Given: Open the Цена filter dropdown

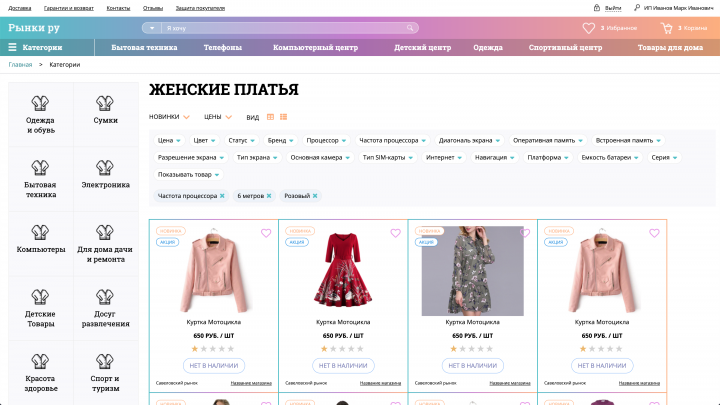Looking at the screenshot, I should [169, 141].
